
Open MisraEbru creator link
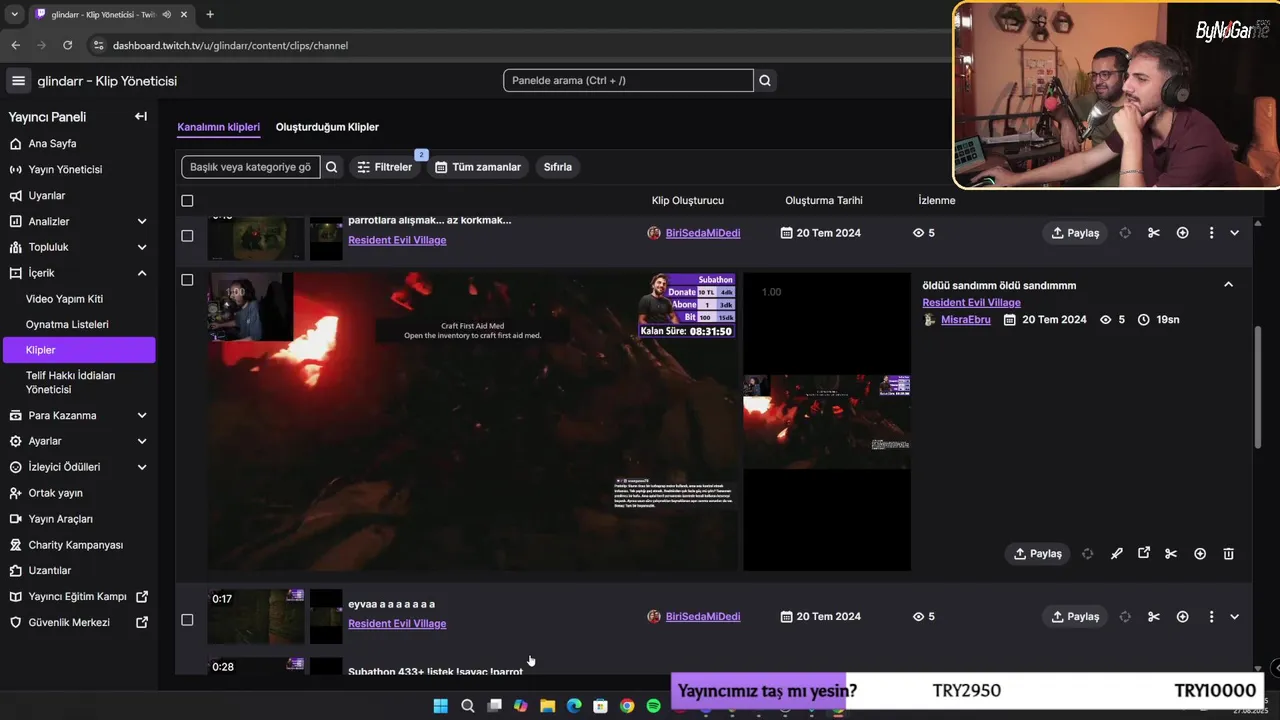click(x=966, y=320)
